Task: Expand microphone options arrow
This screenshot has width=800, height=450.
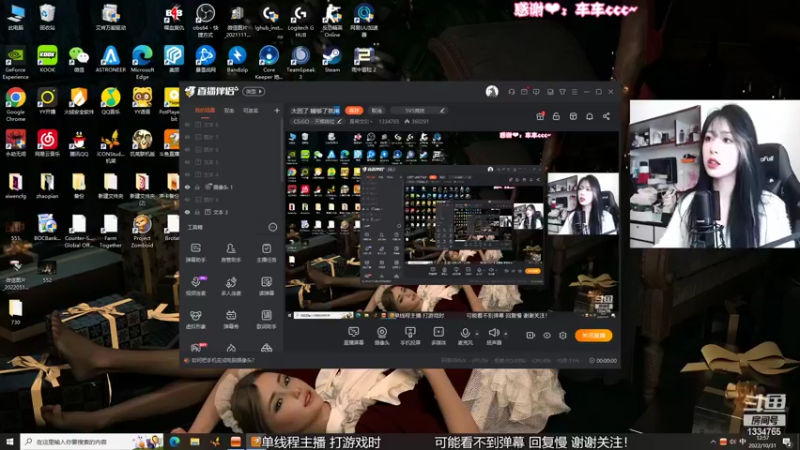Action: pyautogui.click(x=477, y=334)
